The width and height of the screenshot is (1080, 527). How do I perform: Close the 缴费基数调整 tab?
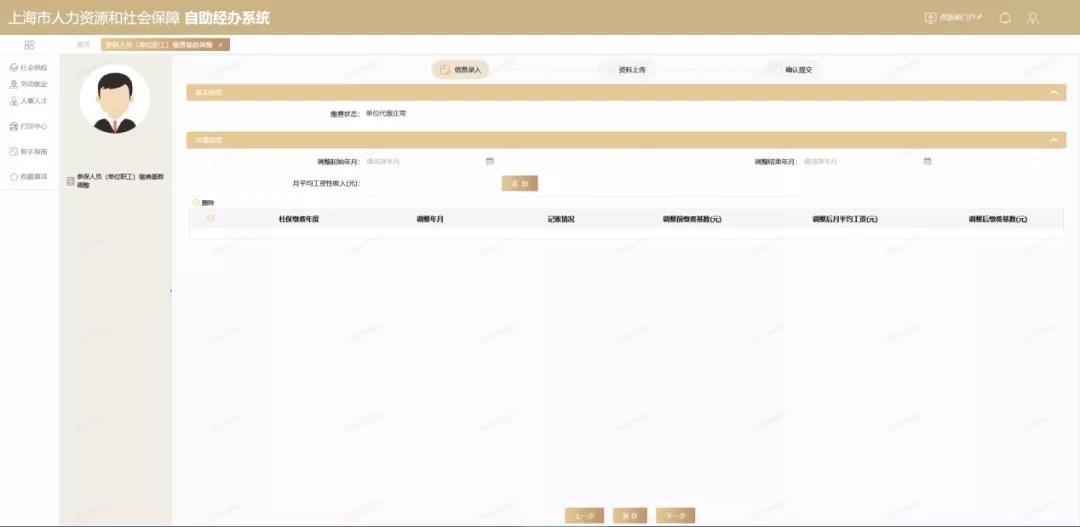coord(221,45)
